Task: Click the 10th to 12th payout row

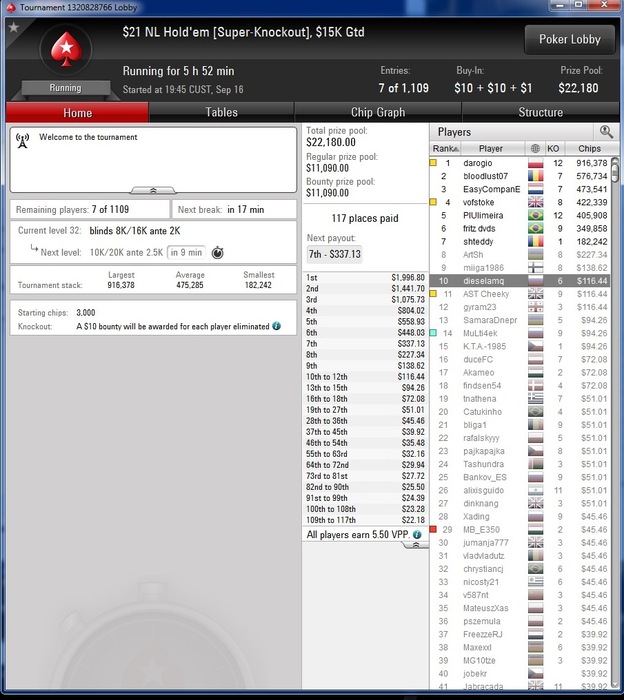Action: click(x=365, y=377)
